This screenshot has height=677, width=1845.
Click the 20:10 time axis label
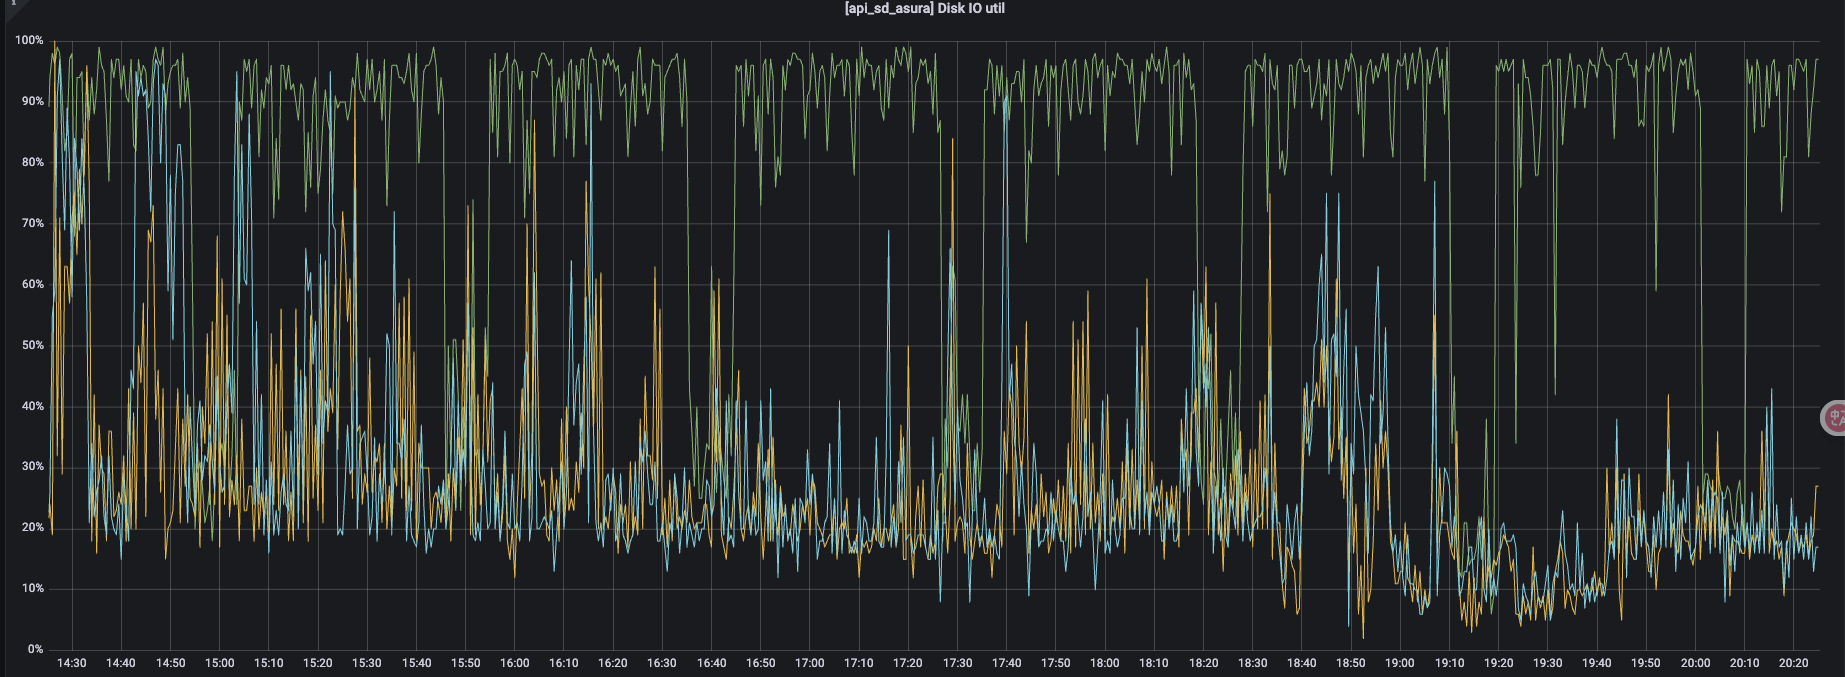click(x=1745, y=664)
